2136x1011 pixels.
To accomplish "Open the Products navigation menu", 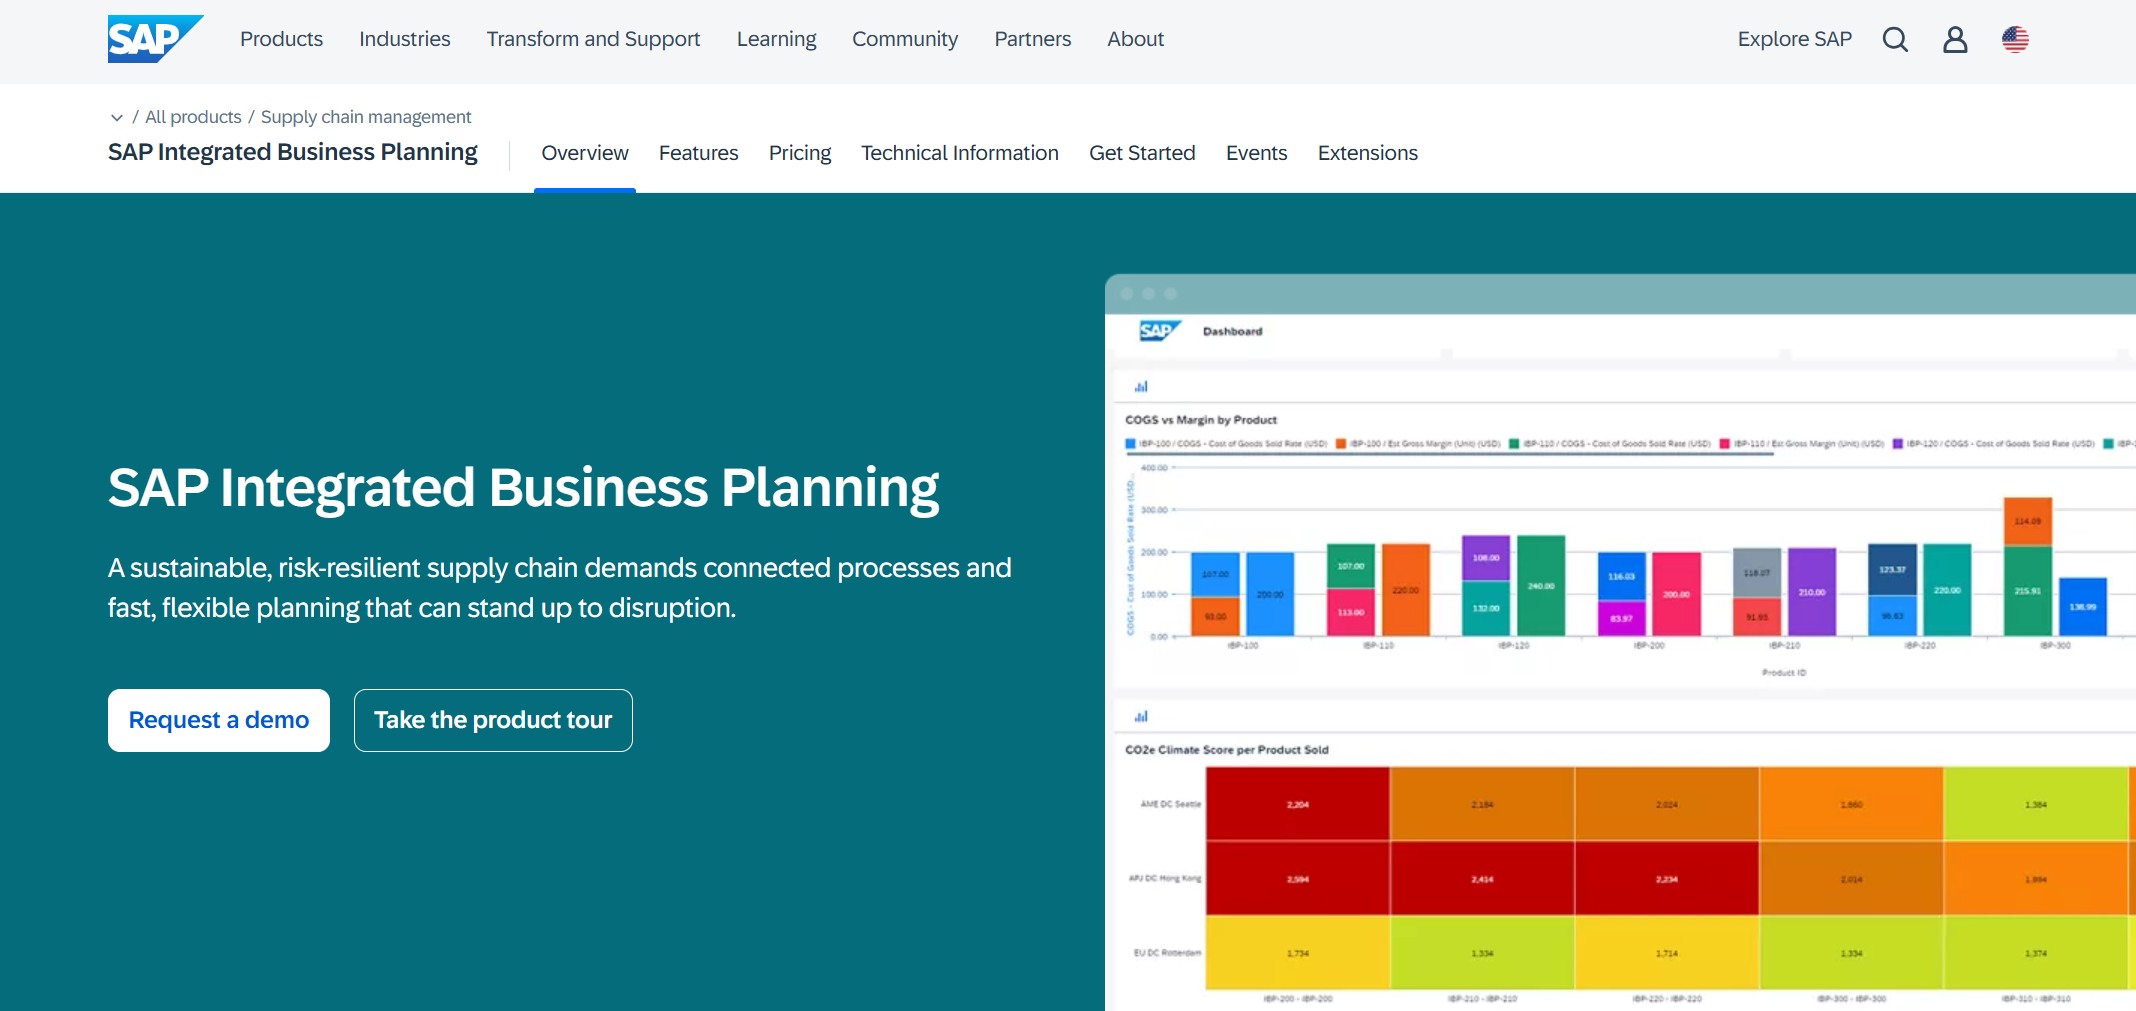I will tap(281, 39).
